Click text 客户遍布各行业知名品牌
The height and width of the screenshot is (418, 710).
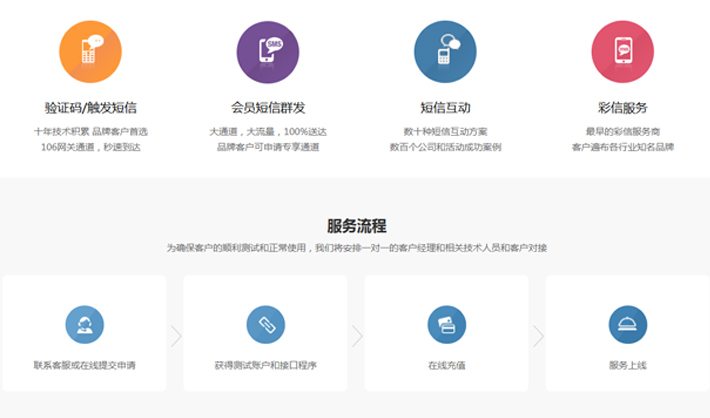click(623, 147)
